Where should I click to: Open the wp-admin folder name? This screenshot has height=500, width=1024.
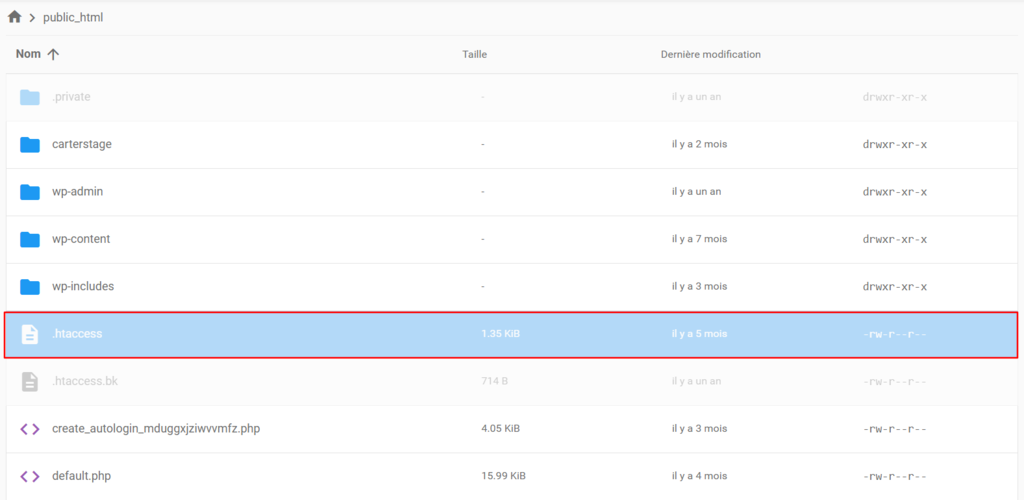pyautogui.click(x=78, y=192)
